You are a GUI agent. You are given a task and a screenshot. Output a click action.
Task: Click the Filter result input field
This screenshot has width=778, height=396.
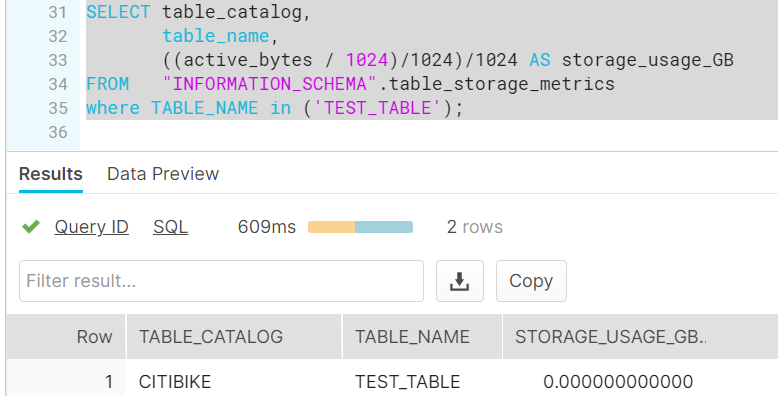click(x=221, y=281)
